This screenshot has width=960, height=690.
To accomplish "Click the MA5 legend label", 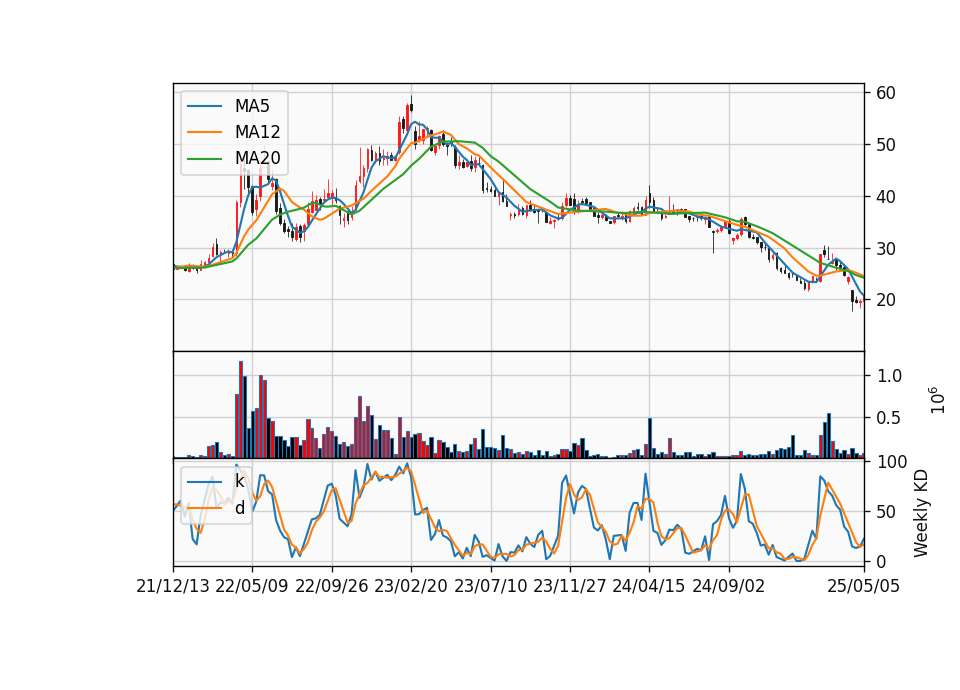I will click(x=252, y=106).
